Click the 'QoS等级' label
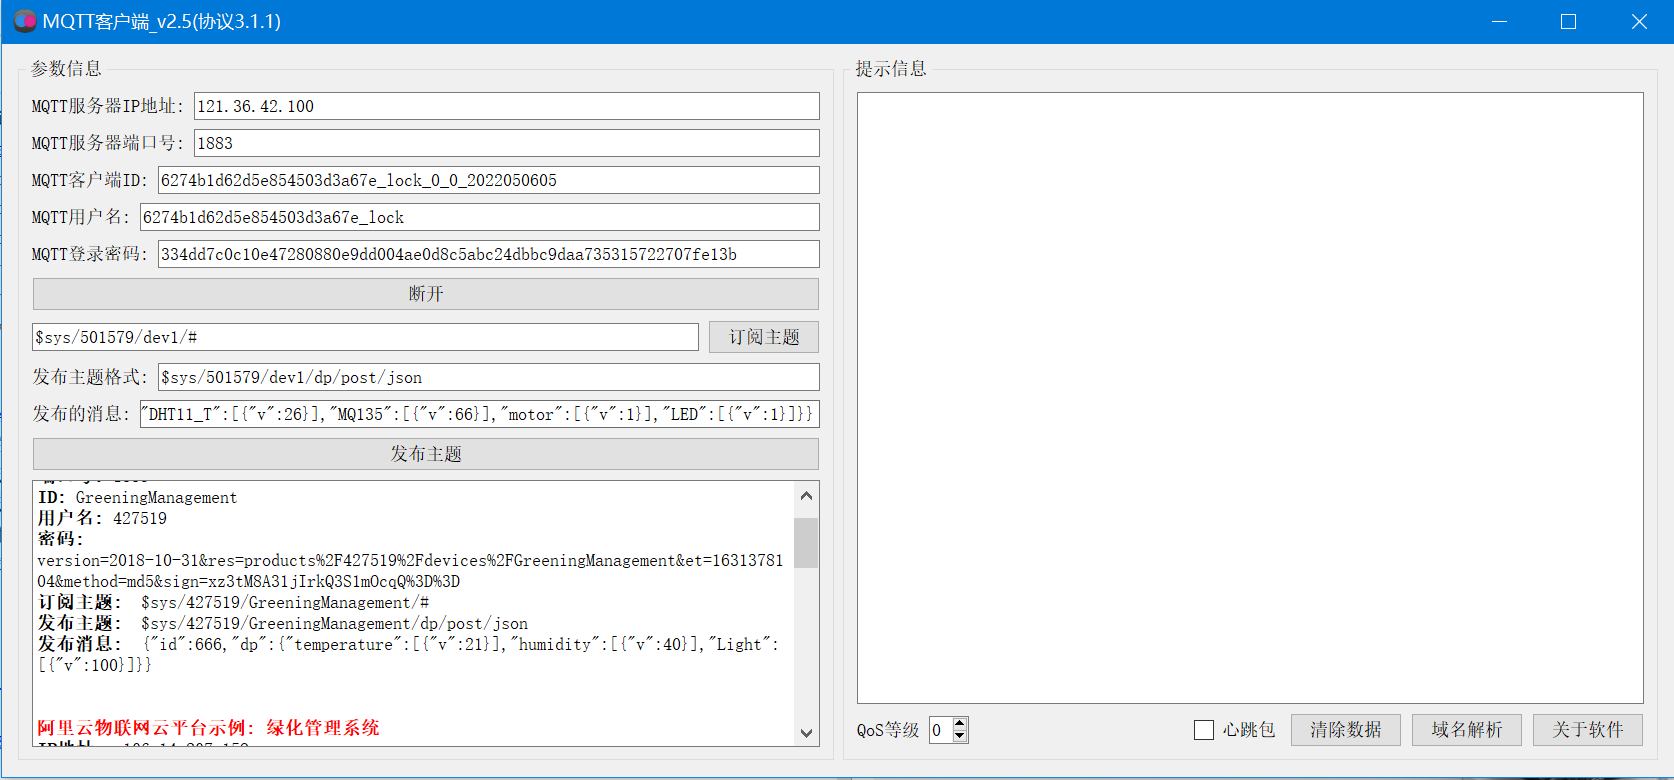Viewport: 1674px width, 780px height. click(888, 730)
